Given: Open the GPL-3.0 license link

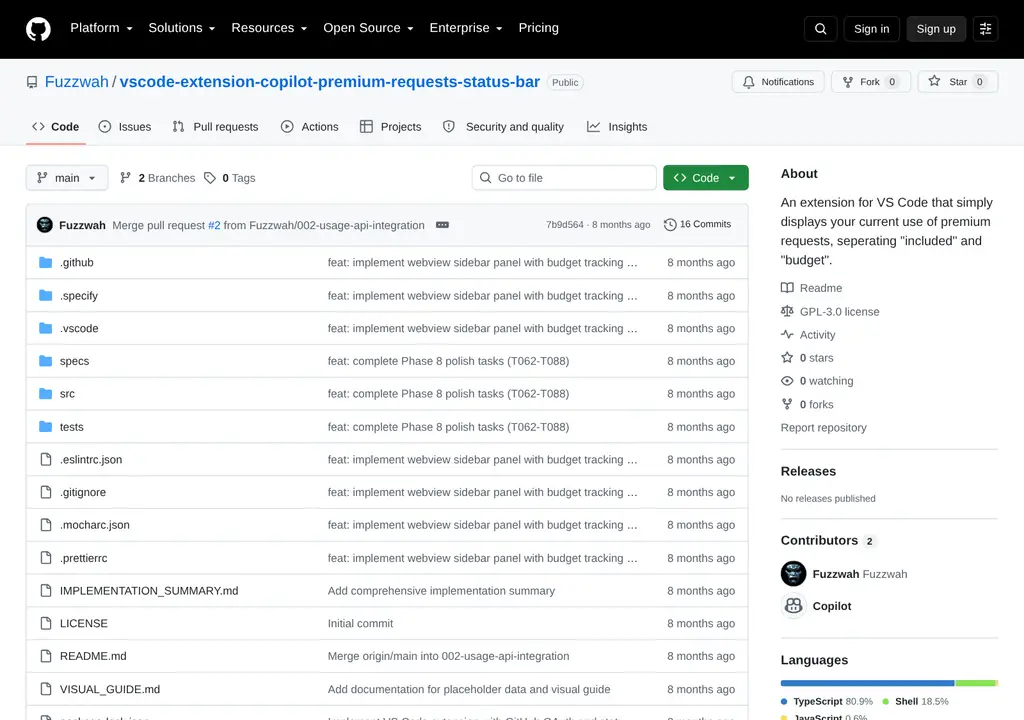Looking at the screenshot, I should 830,312.
